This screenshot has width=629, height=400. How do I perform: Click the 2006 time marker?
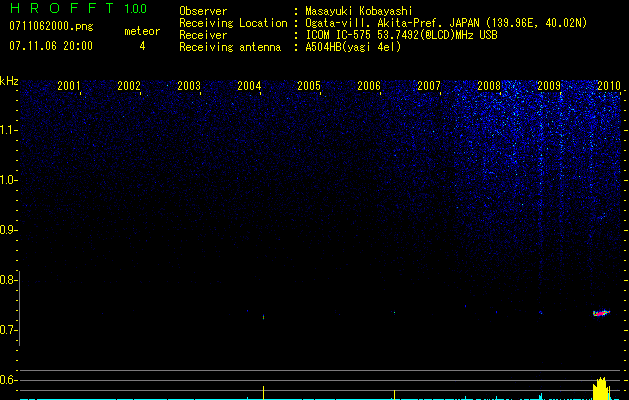[x=369, y=85]
